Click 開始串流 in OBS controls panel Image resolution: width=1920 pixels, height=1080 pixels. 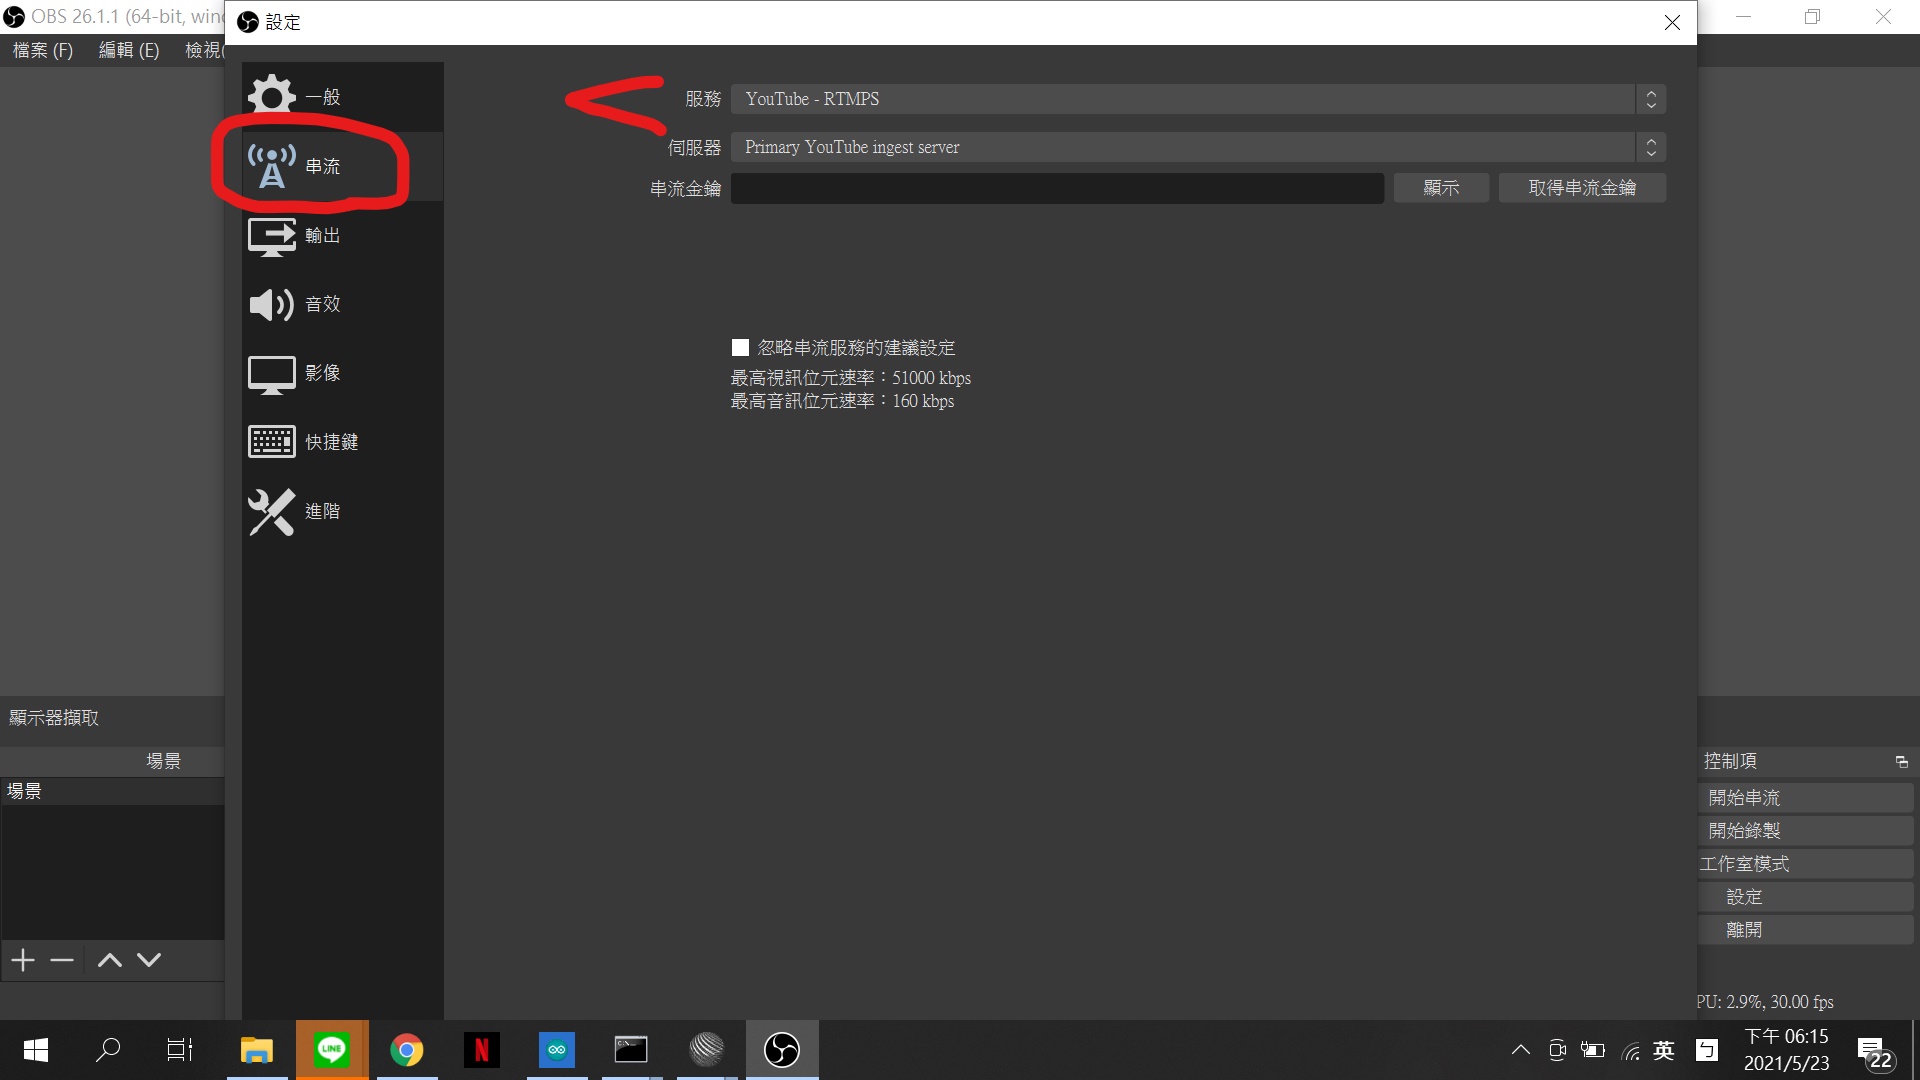point(1805,798)
